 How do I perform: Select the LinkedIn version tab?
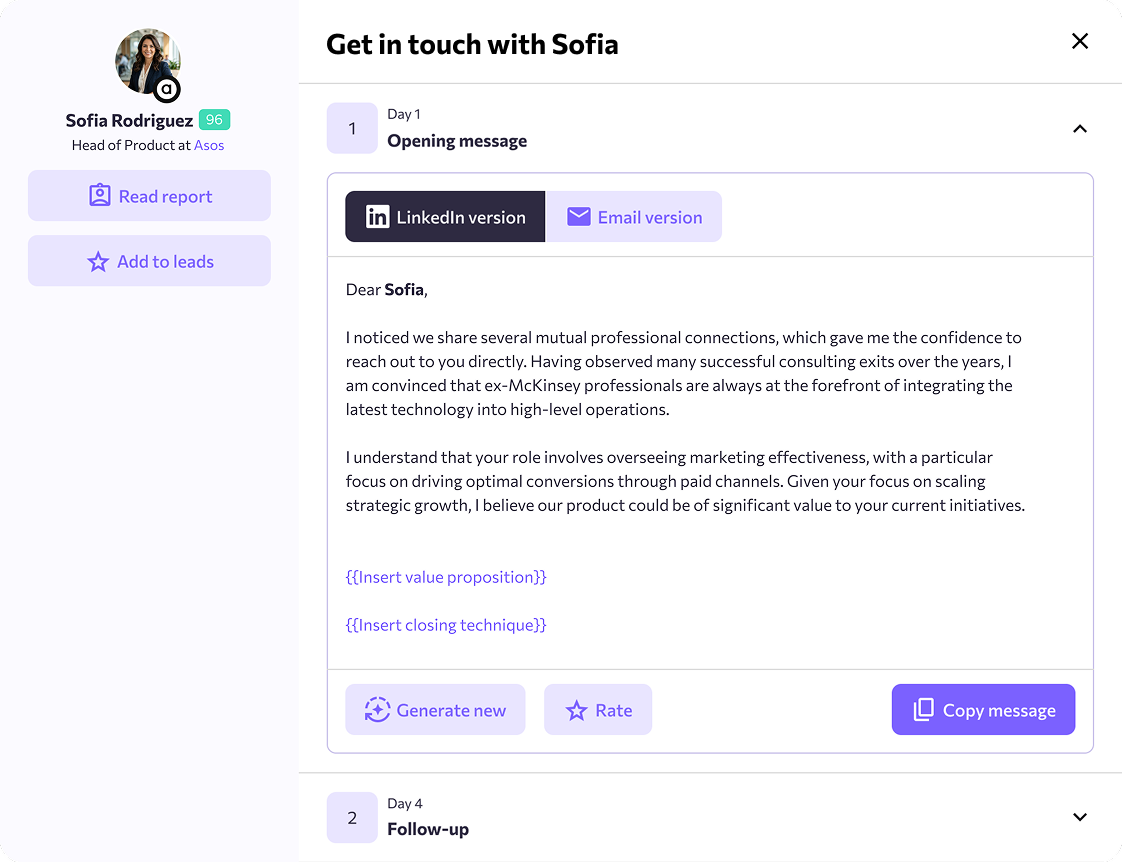pyautogui.click(x=444, y=216)
